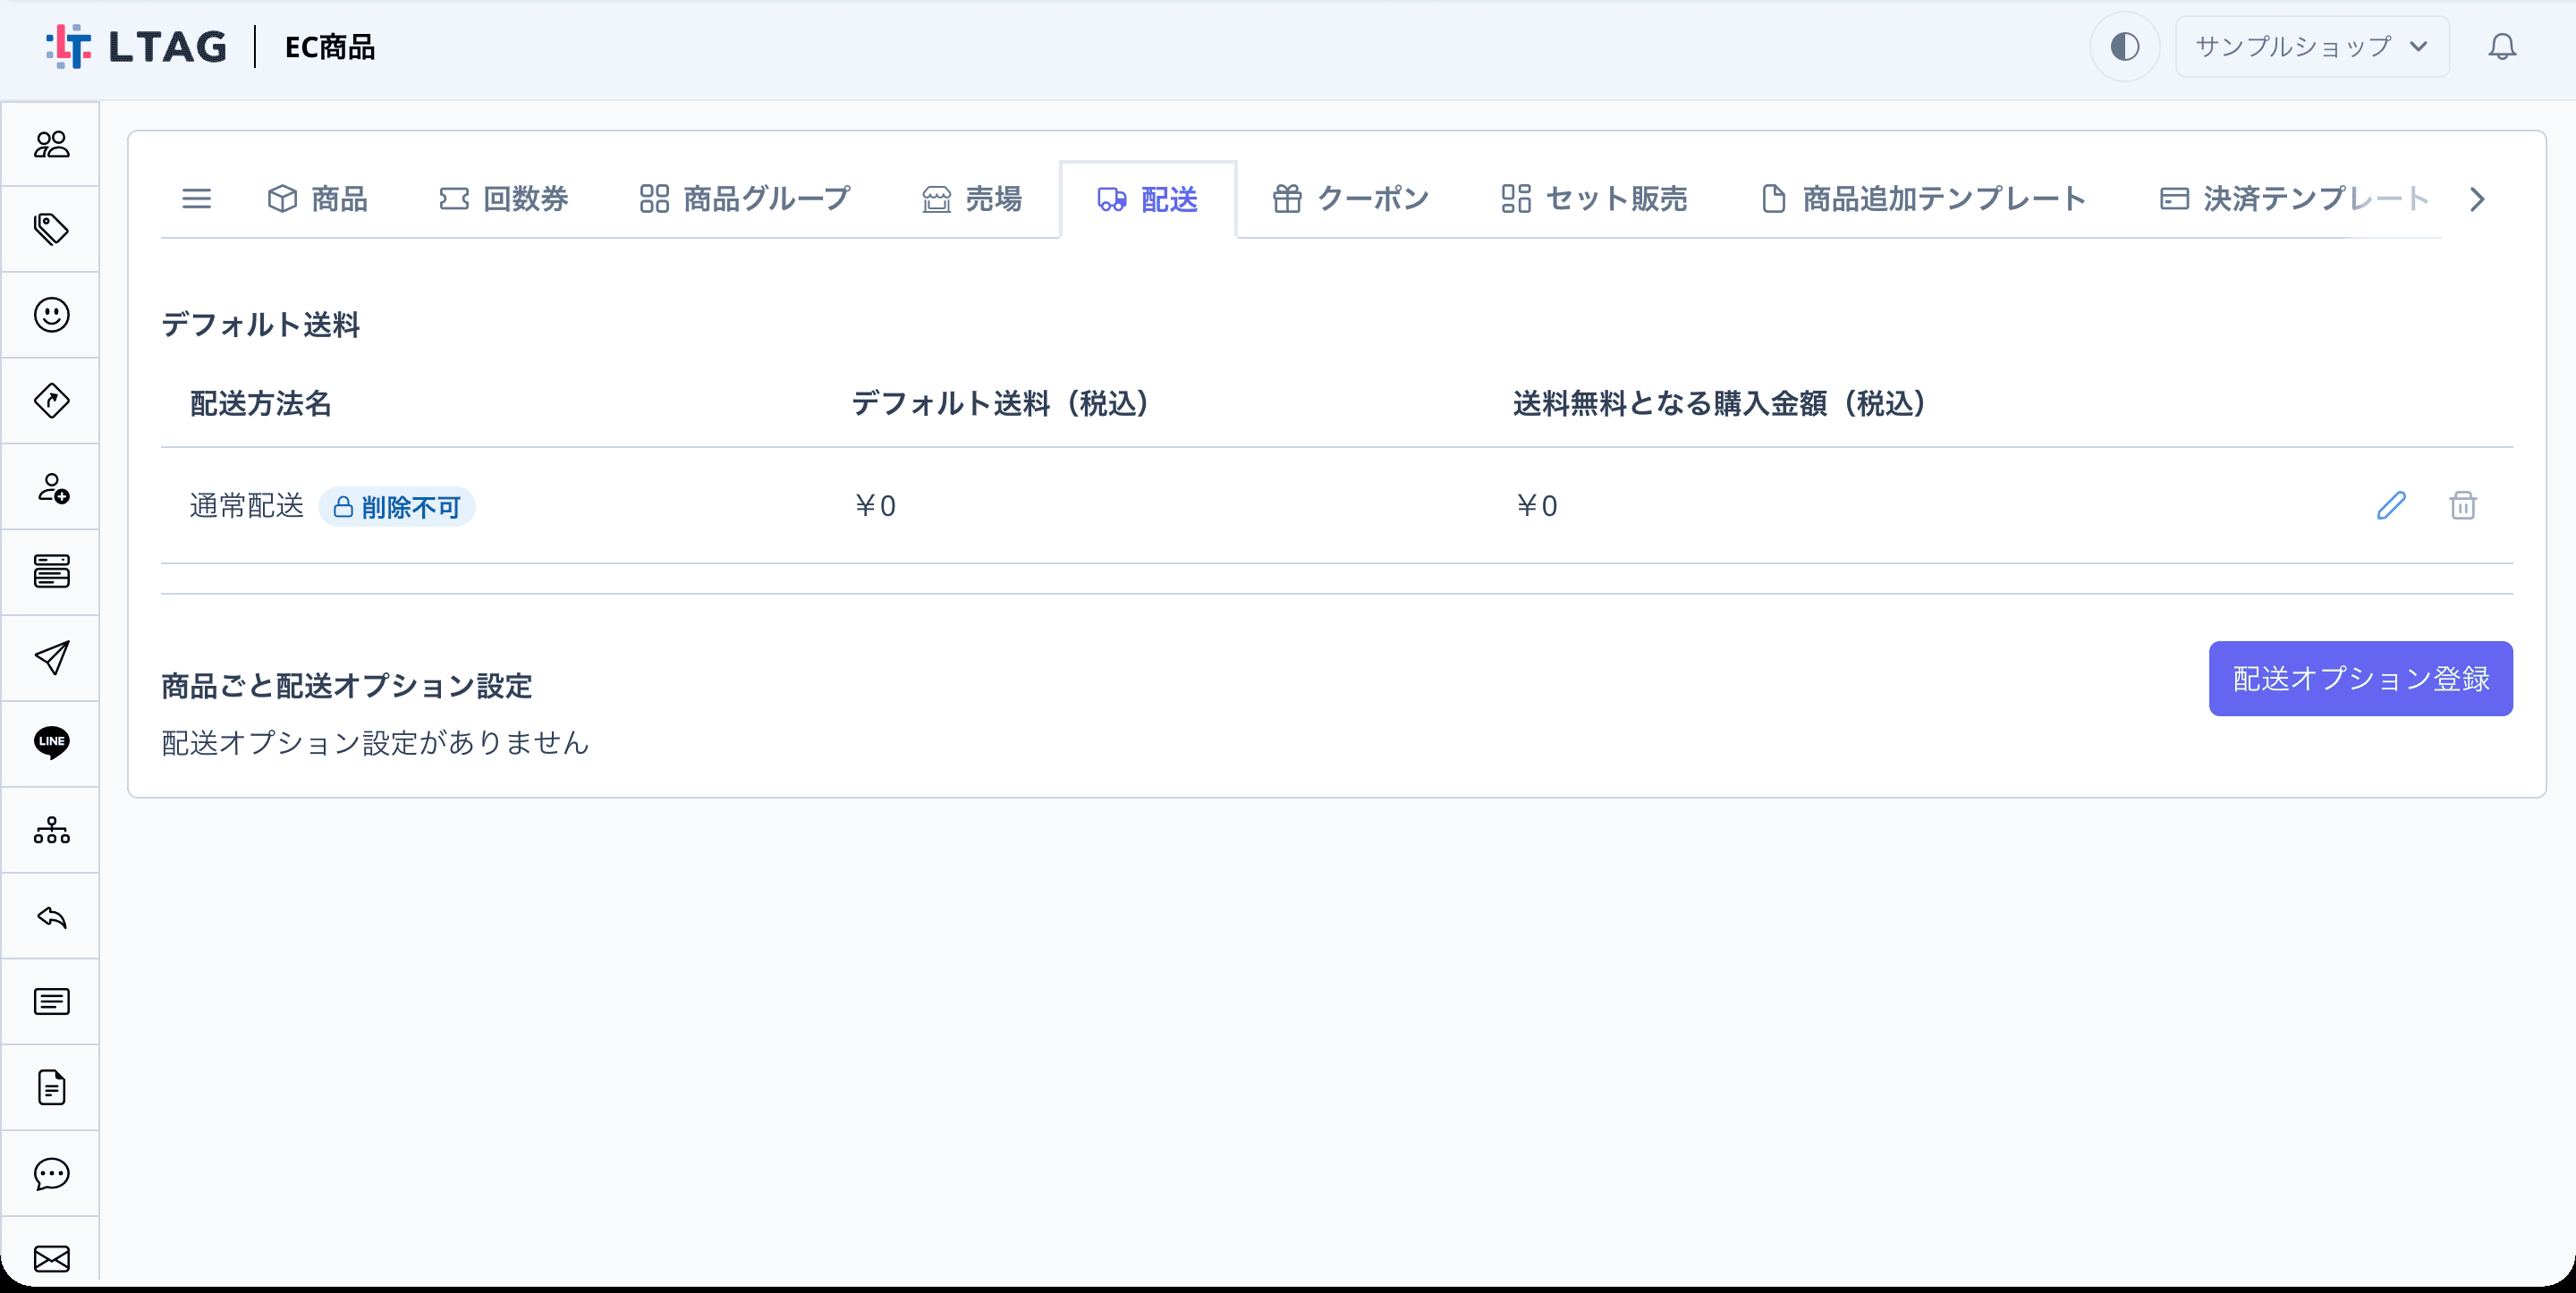Click the reply arrow sidebar icon
2576x1293 pixels.
[51, 916]
